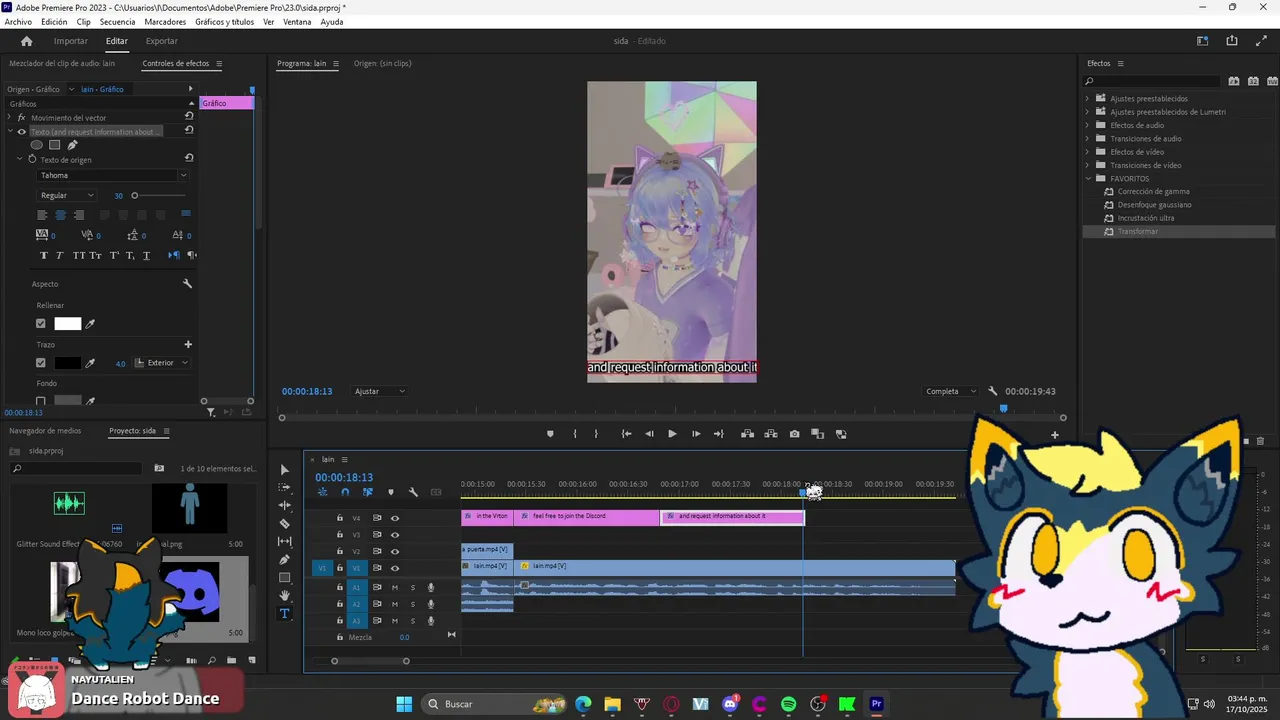Collapse the FAVORITOS folder
The width and height of the screenshot is (1280, 720).
click(1087, 178)
